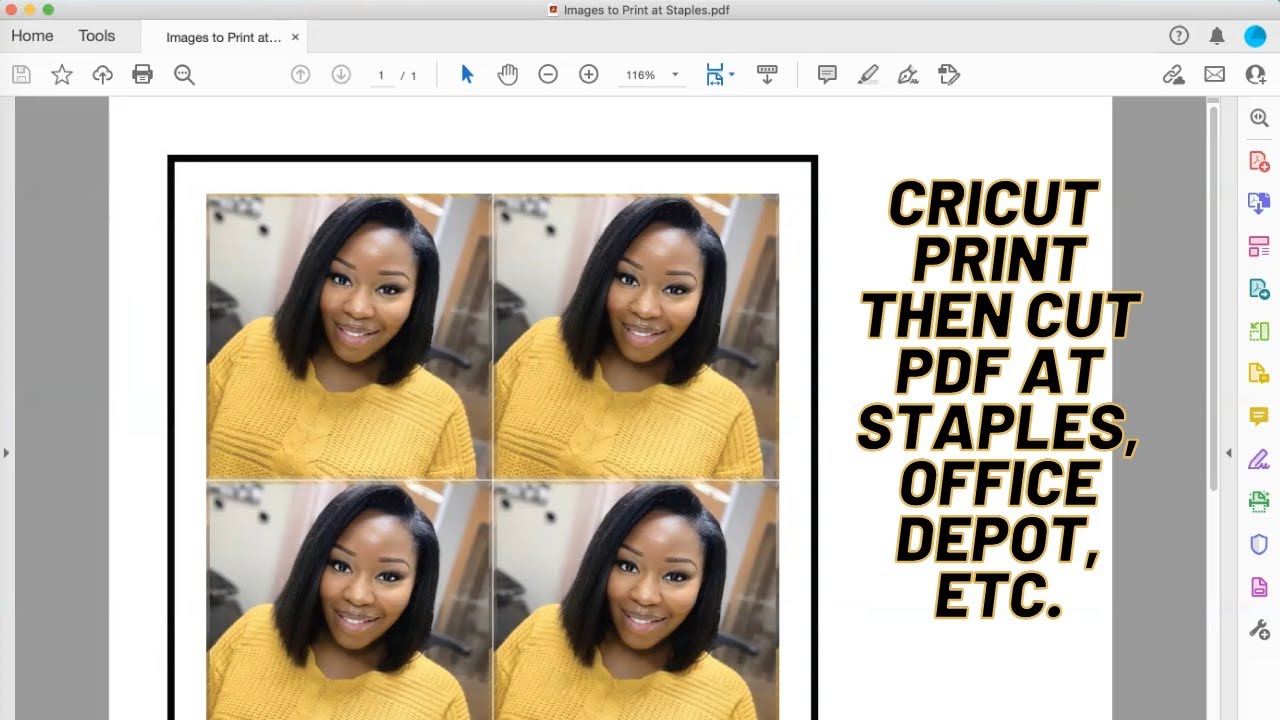Screen dimensions: 1280x720
Task: Click the page number input field
Action: click(381, 75)
